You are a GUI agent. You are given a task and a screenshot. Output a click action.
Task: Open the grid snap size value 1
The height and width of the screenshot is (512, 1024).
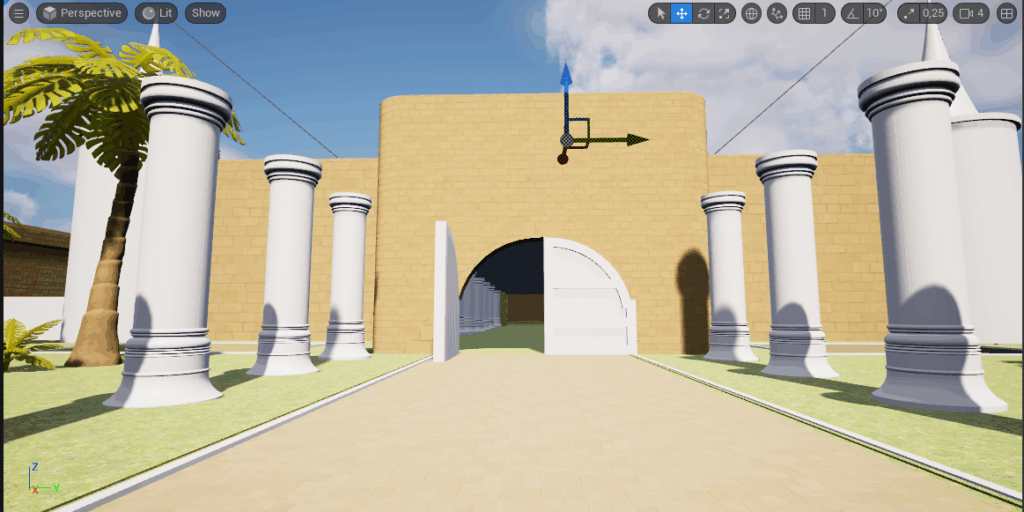825,13
